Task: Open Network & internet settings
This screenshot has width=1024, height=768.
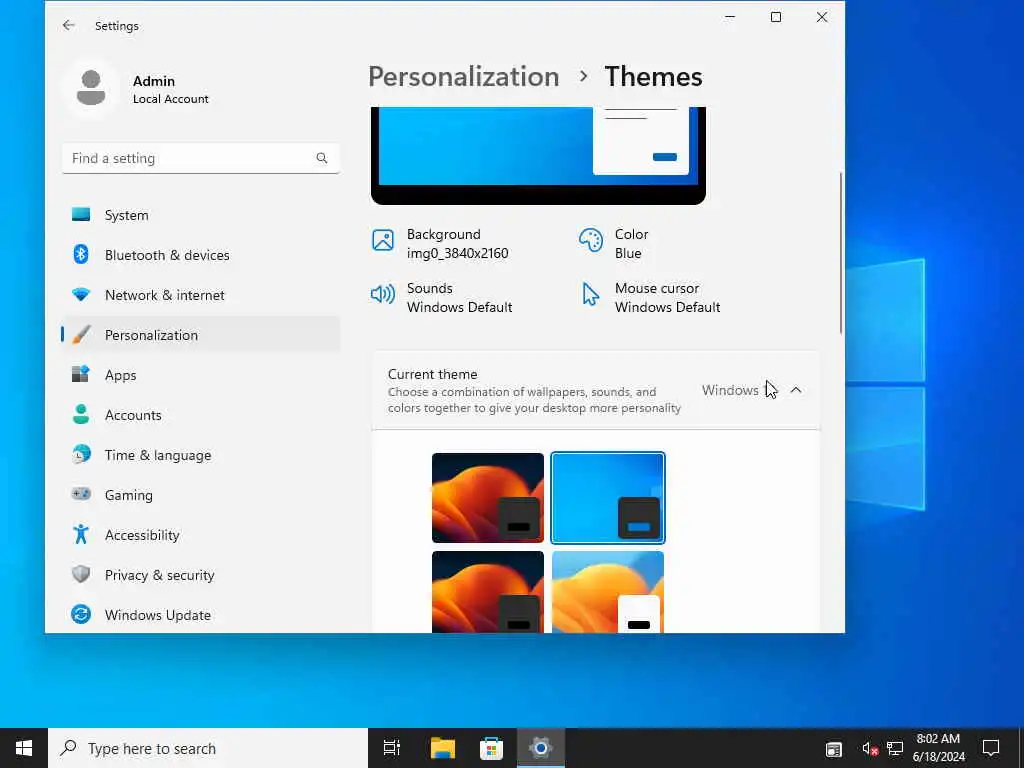Action: (x=201, y=295)
